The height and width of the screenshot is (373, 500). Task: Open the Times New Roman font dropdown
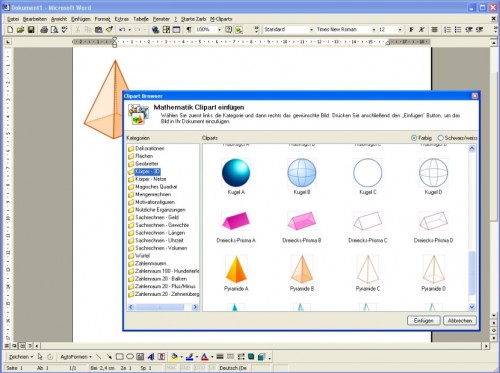click(346, 30)
